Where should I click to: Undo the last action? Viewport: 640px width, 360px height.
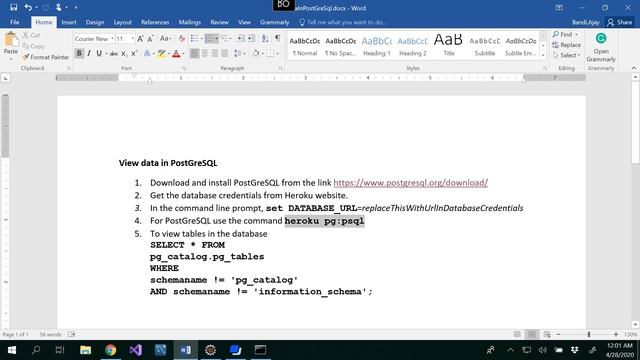[x=28, y=7]
